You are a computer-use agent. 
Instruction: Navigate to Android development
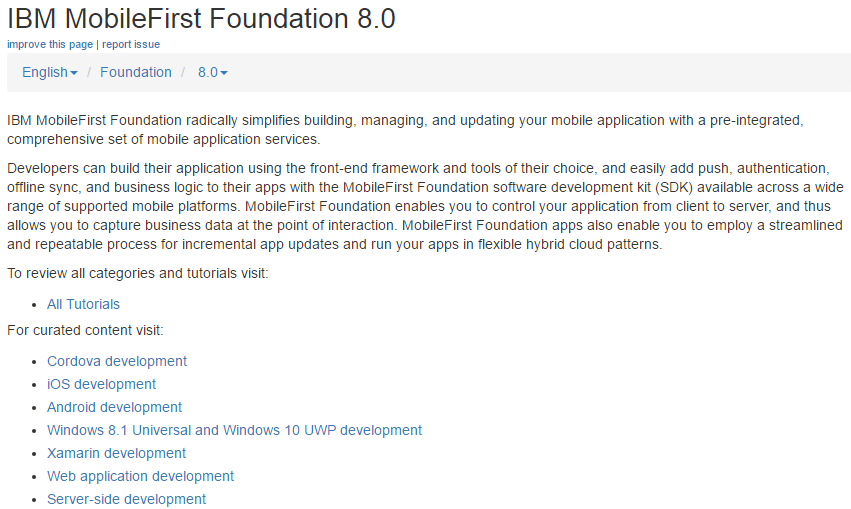114,407
